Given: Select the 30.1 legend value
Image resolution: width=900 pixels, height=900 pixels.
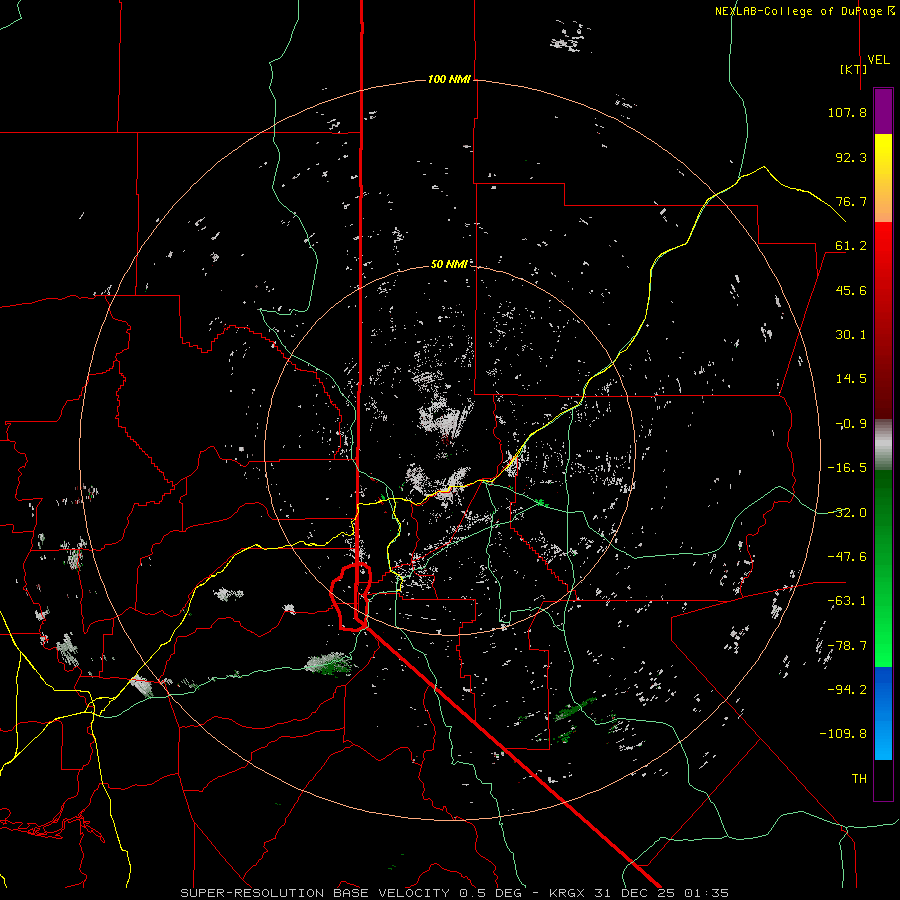Looking at the screenshot, I should click(x=851, y=335).
